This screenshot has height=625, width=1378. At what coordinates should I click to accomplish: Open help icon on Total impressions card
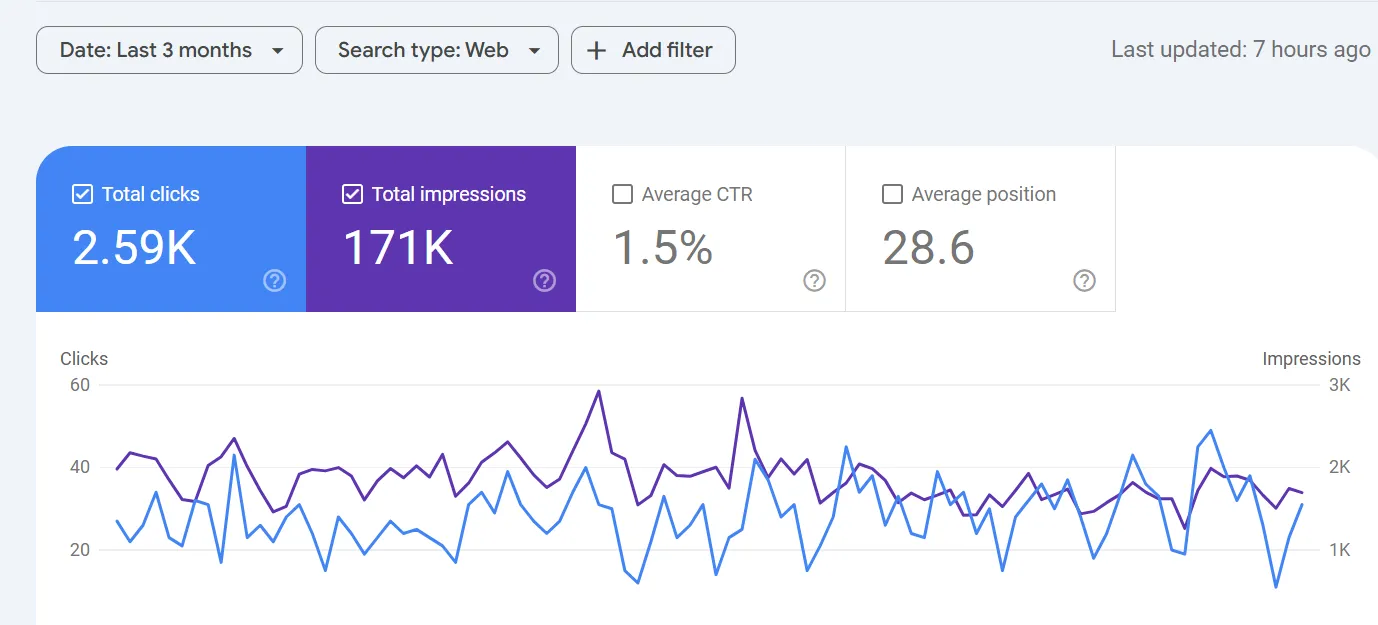(x=544, y=281)
